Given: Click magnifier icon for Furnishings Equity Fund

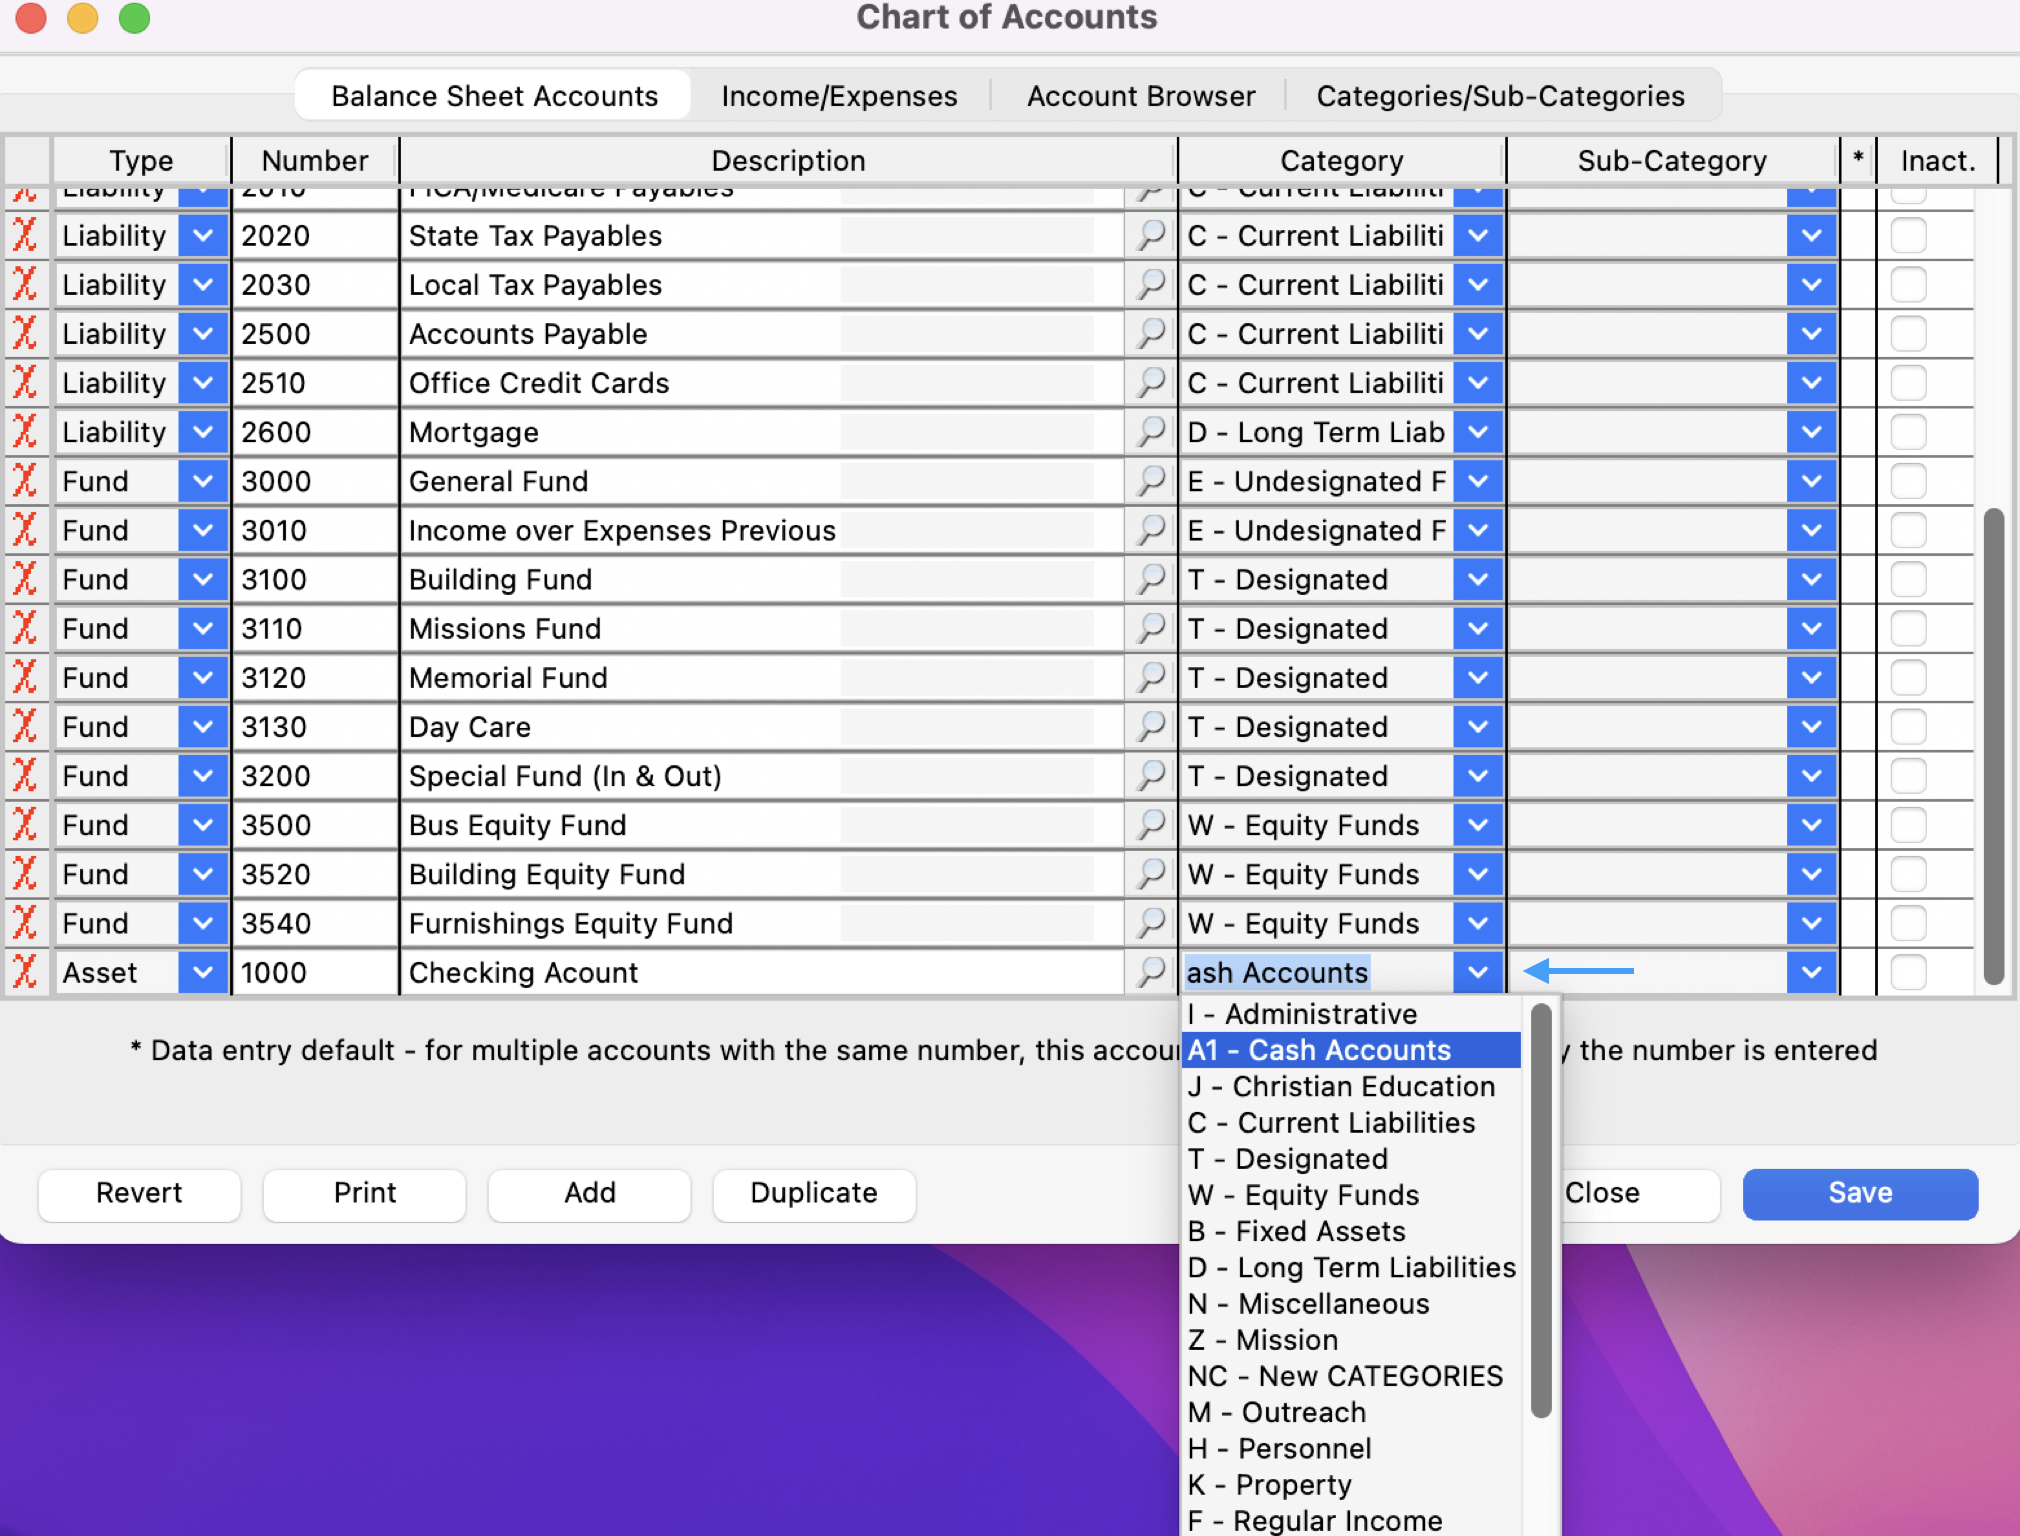Looking at the screenshot, I should pos(1151,923).
